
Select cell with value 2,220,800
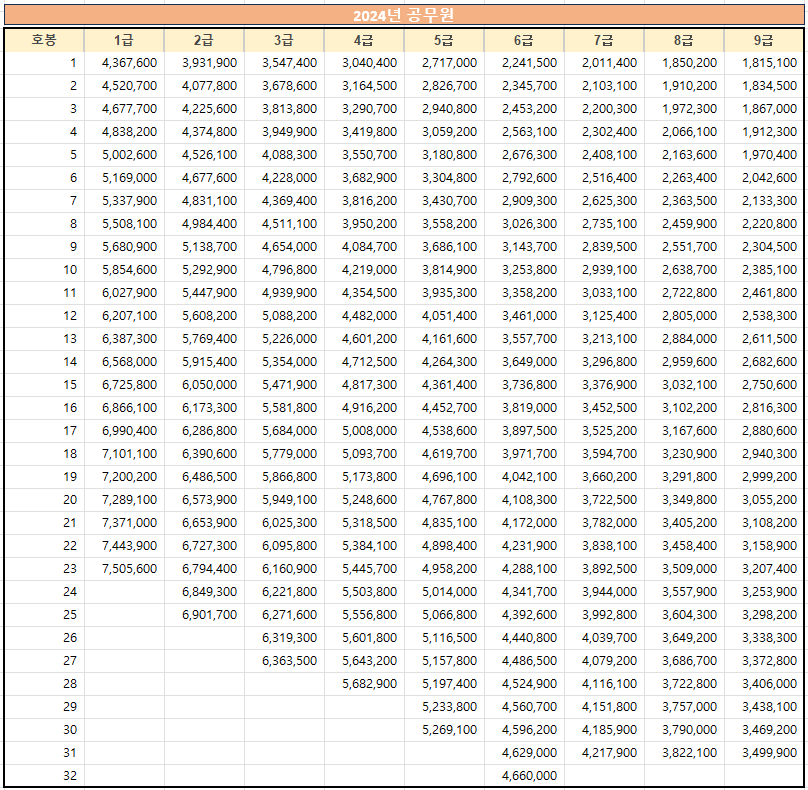point(764,224)
